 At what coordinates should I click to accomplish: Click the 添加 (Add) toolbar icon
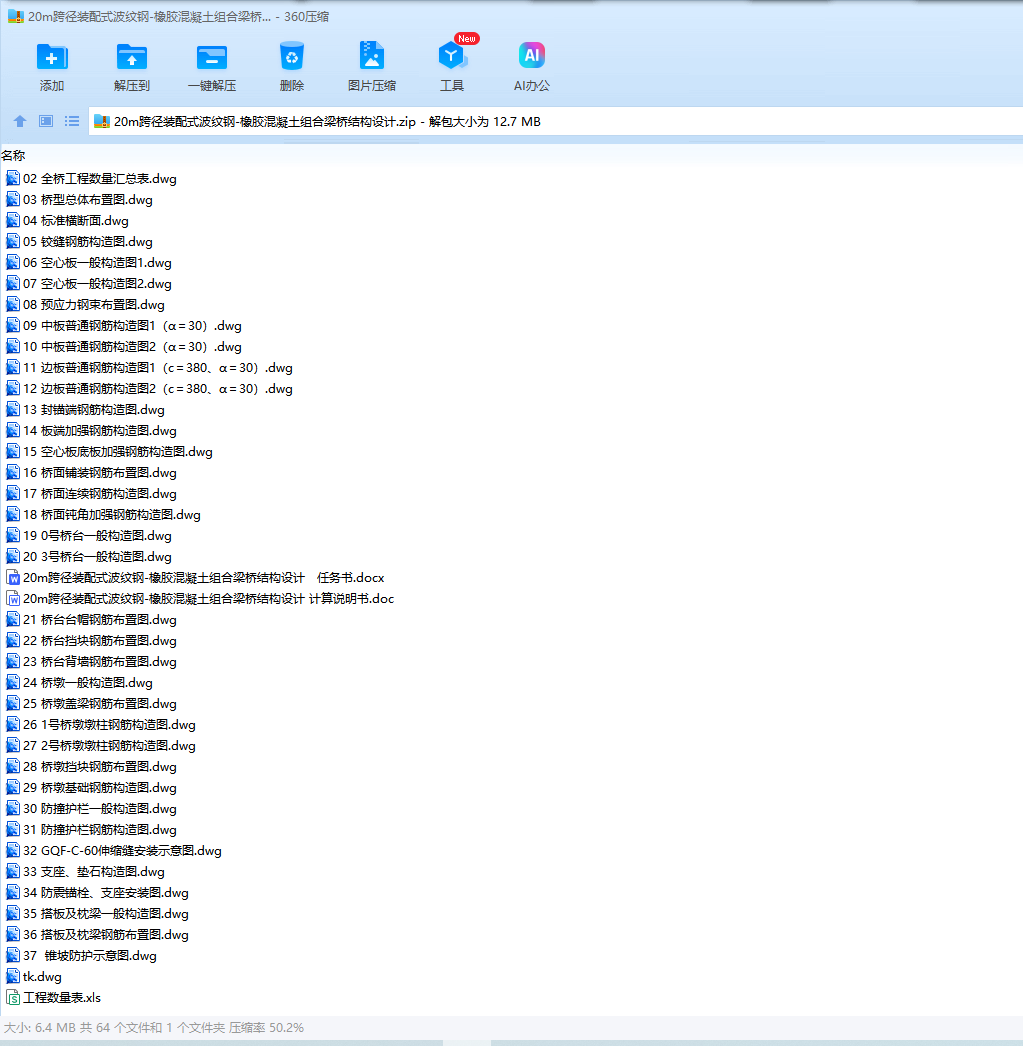[51, 57]
